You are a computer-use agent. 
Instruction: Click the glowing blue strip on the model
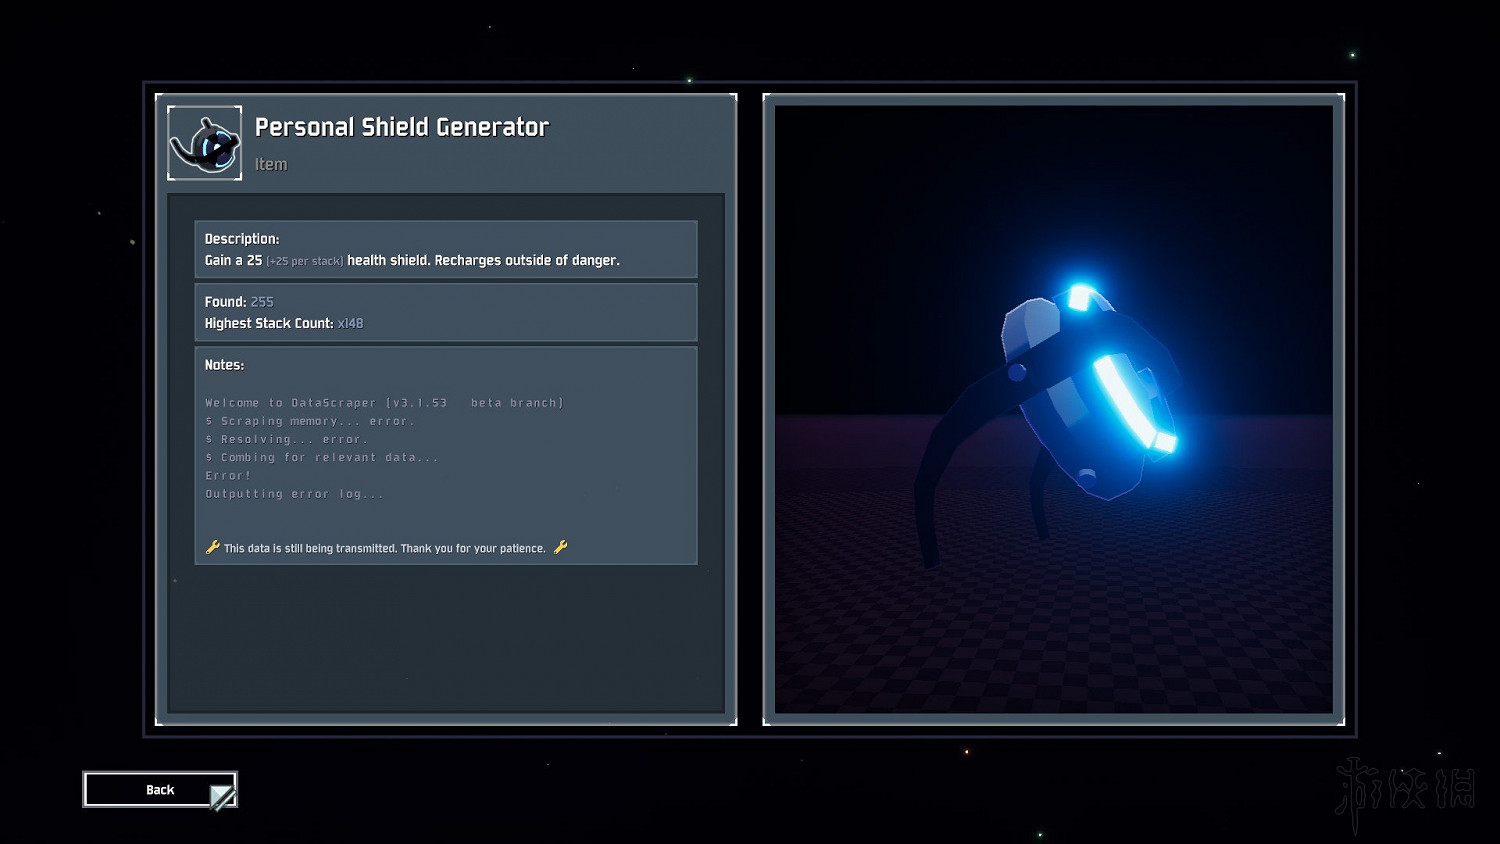click(x=1130, y=402)
